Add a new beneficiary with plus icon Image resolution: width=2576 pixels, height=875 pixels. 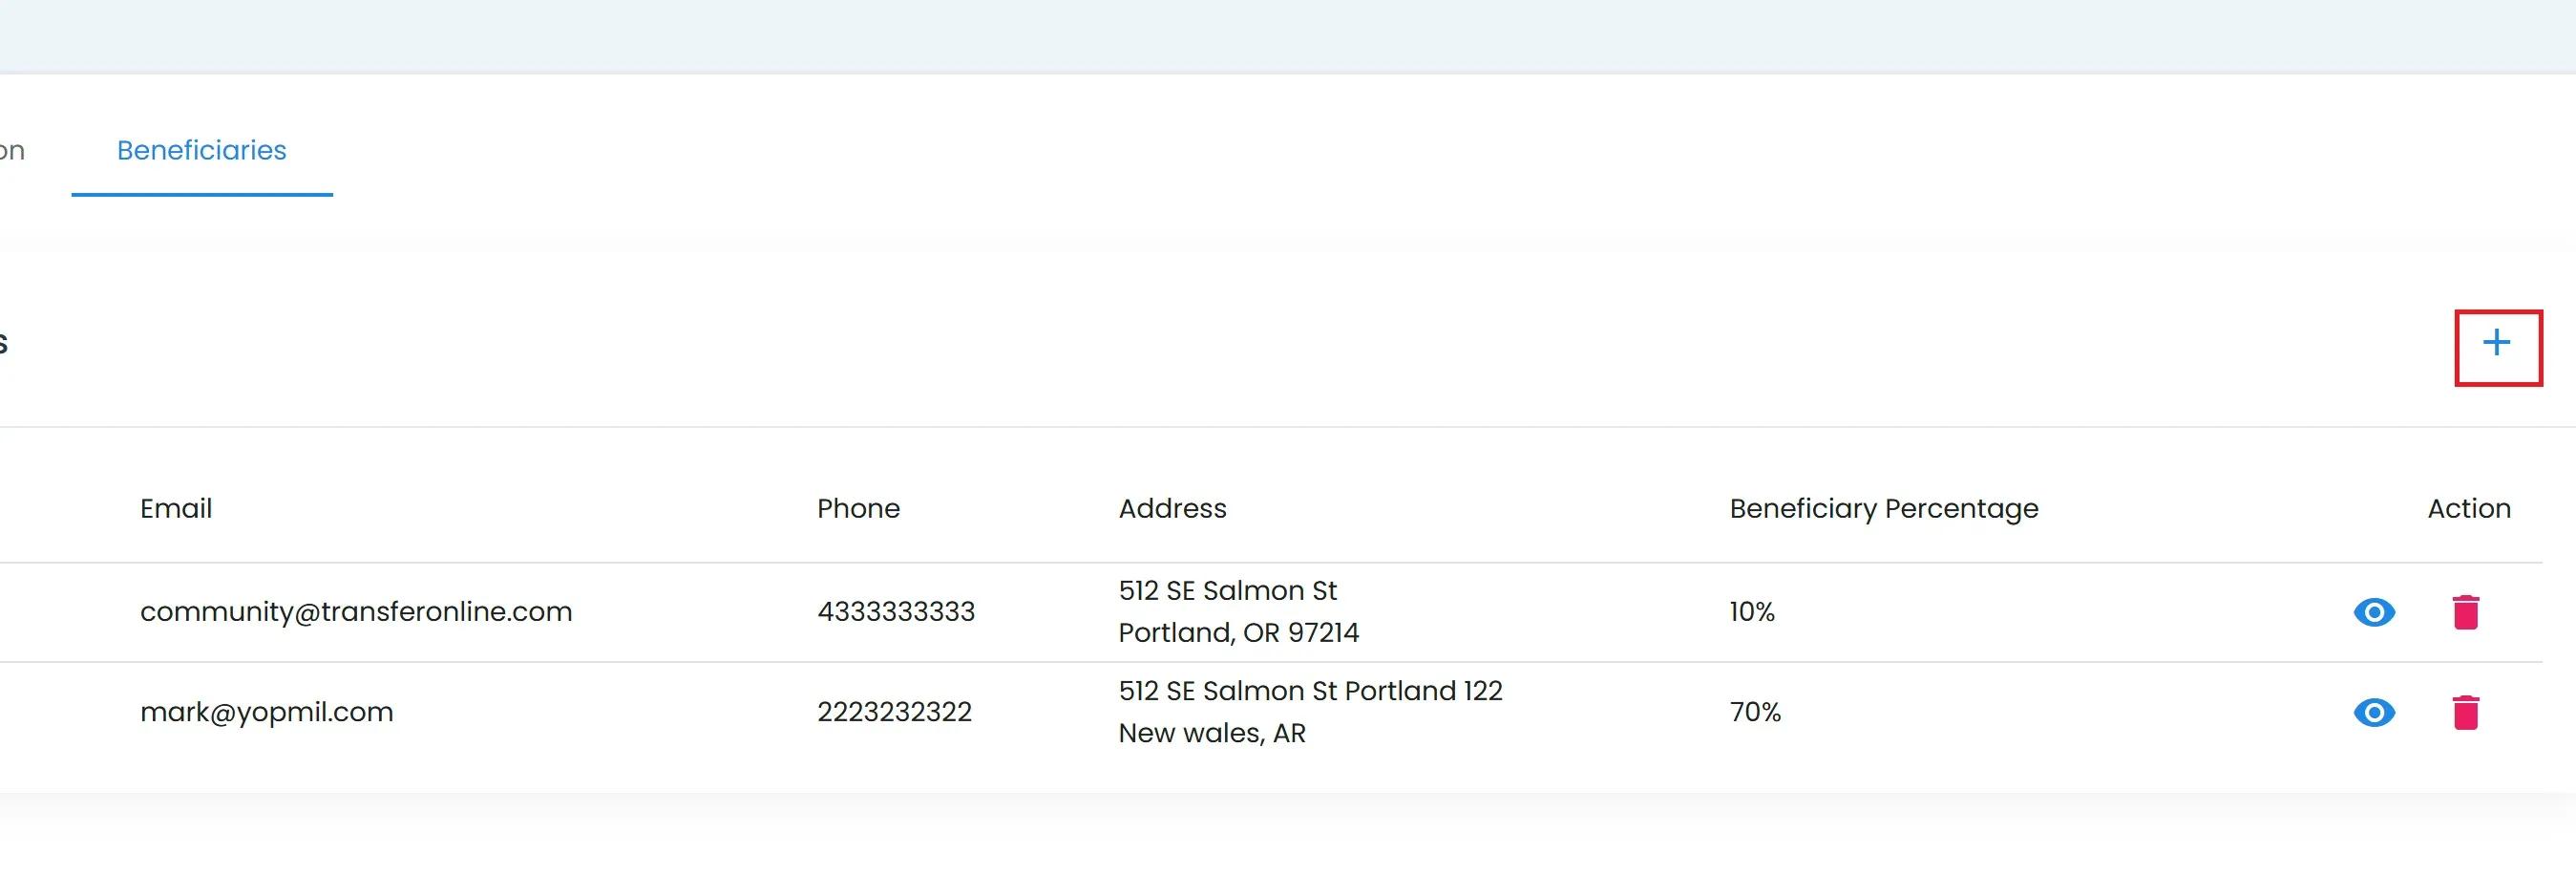pos(2496,344)
